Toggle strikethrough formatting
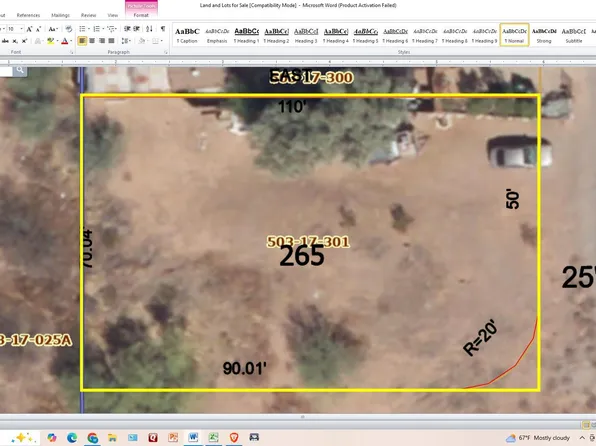 tap(5, 41)
